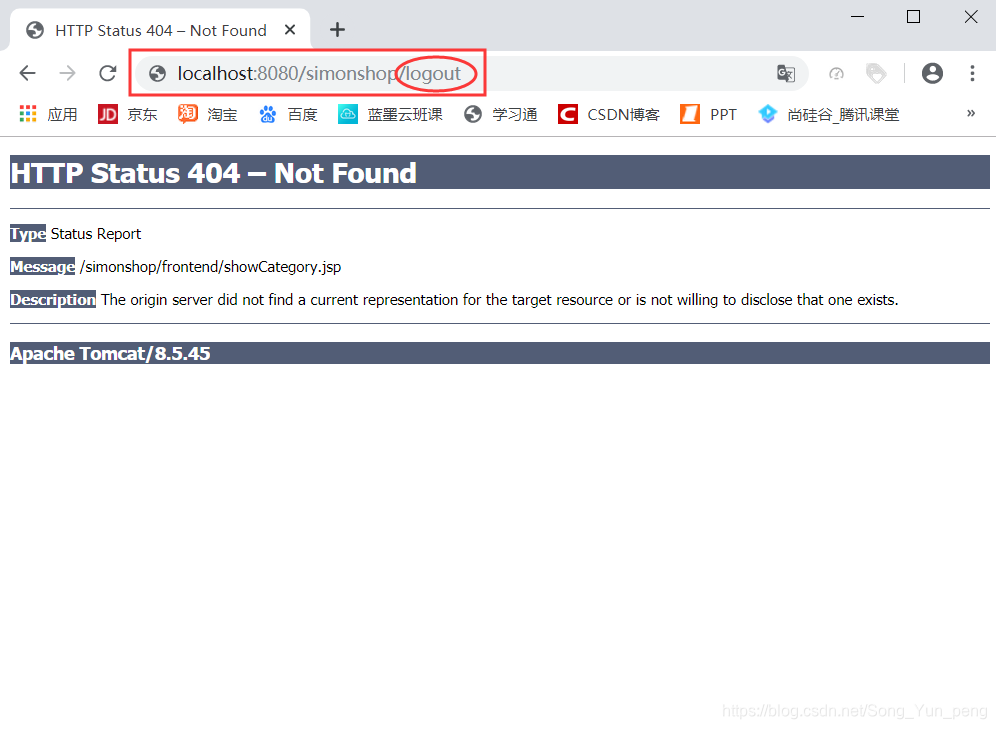Open the PPT bookmark

click(708, 114)
